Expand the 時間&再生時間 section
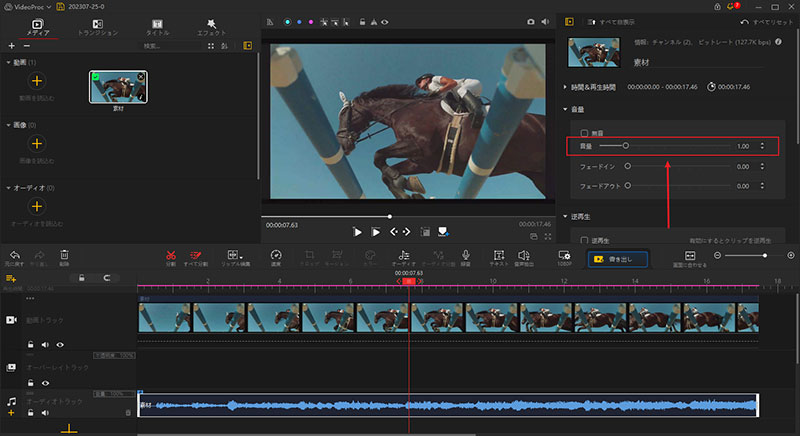The image size is (800, 436). (565, 87)
